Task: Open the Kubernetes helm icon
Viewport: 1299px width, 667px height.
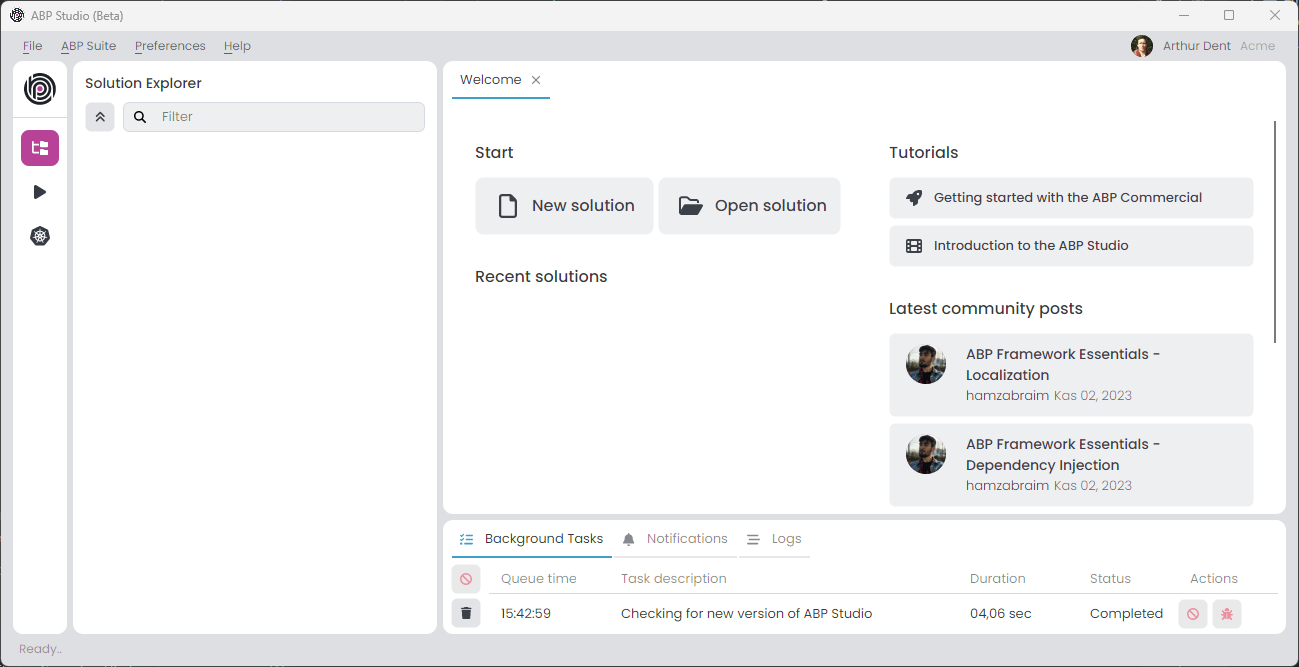Action: (x=40, y=236)
